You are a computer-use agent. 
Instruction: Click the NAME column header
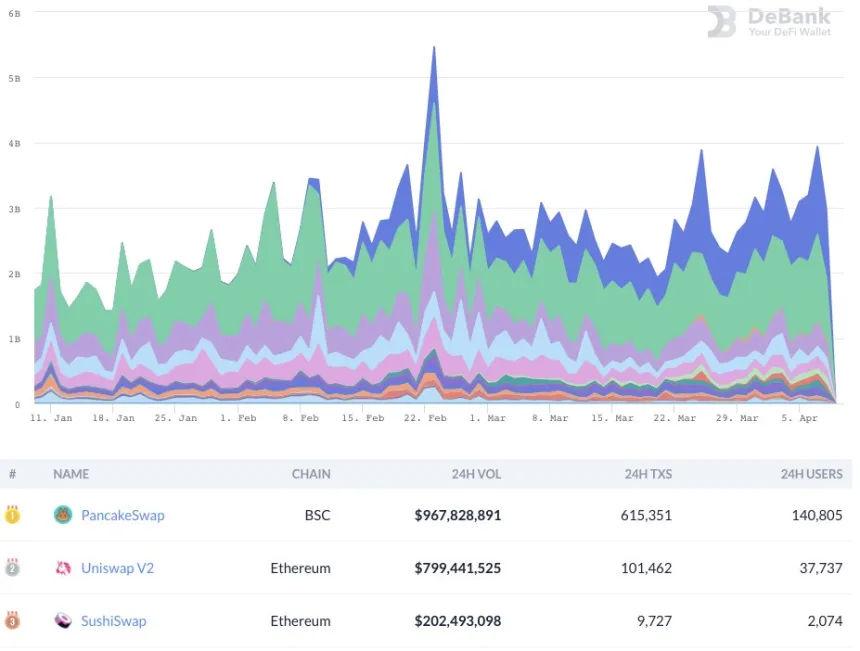[71, 474]
